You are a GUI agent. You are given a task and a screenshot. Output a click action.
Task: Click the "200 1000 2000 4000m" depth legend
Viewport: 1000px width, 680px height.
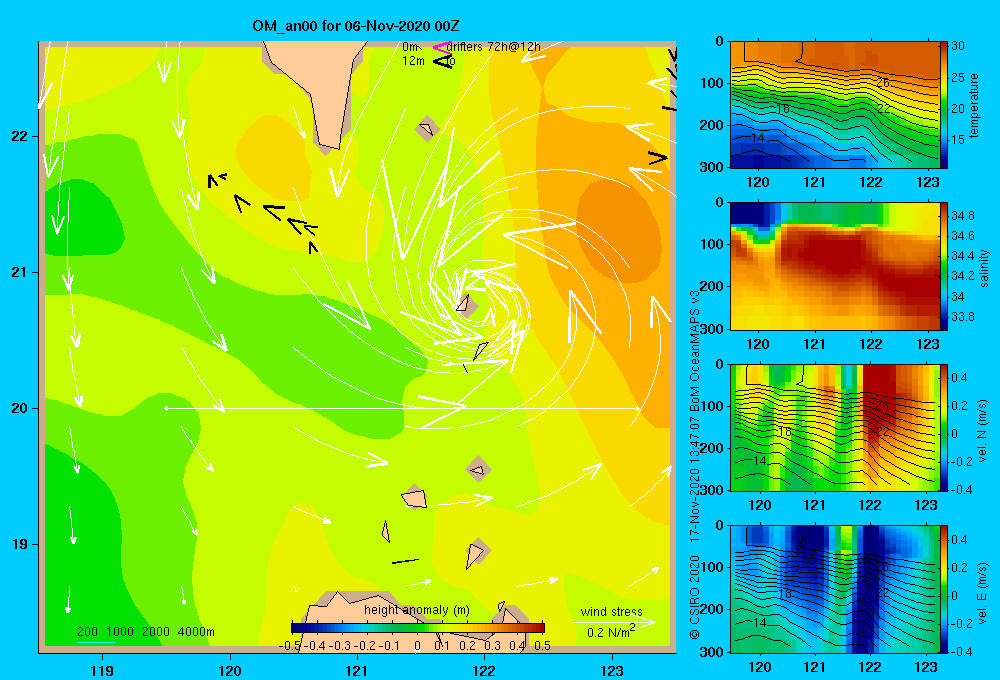point(145,632)
